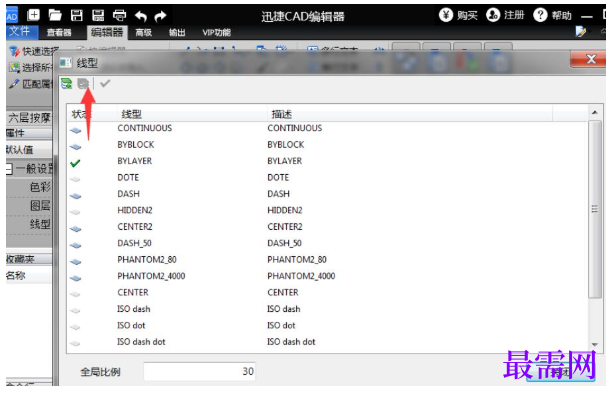The height and width of the screenshot is (396, 615).
Task: Select CONTINUOUS in linetype column
Action: coord(145,128)
